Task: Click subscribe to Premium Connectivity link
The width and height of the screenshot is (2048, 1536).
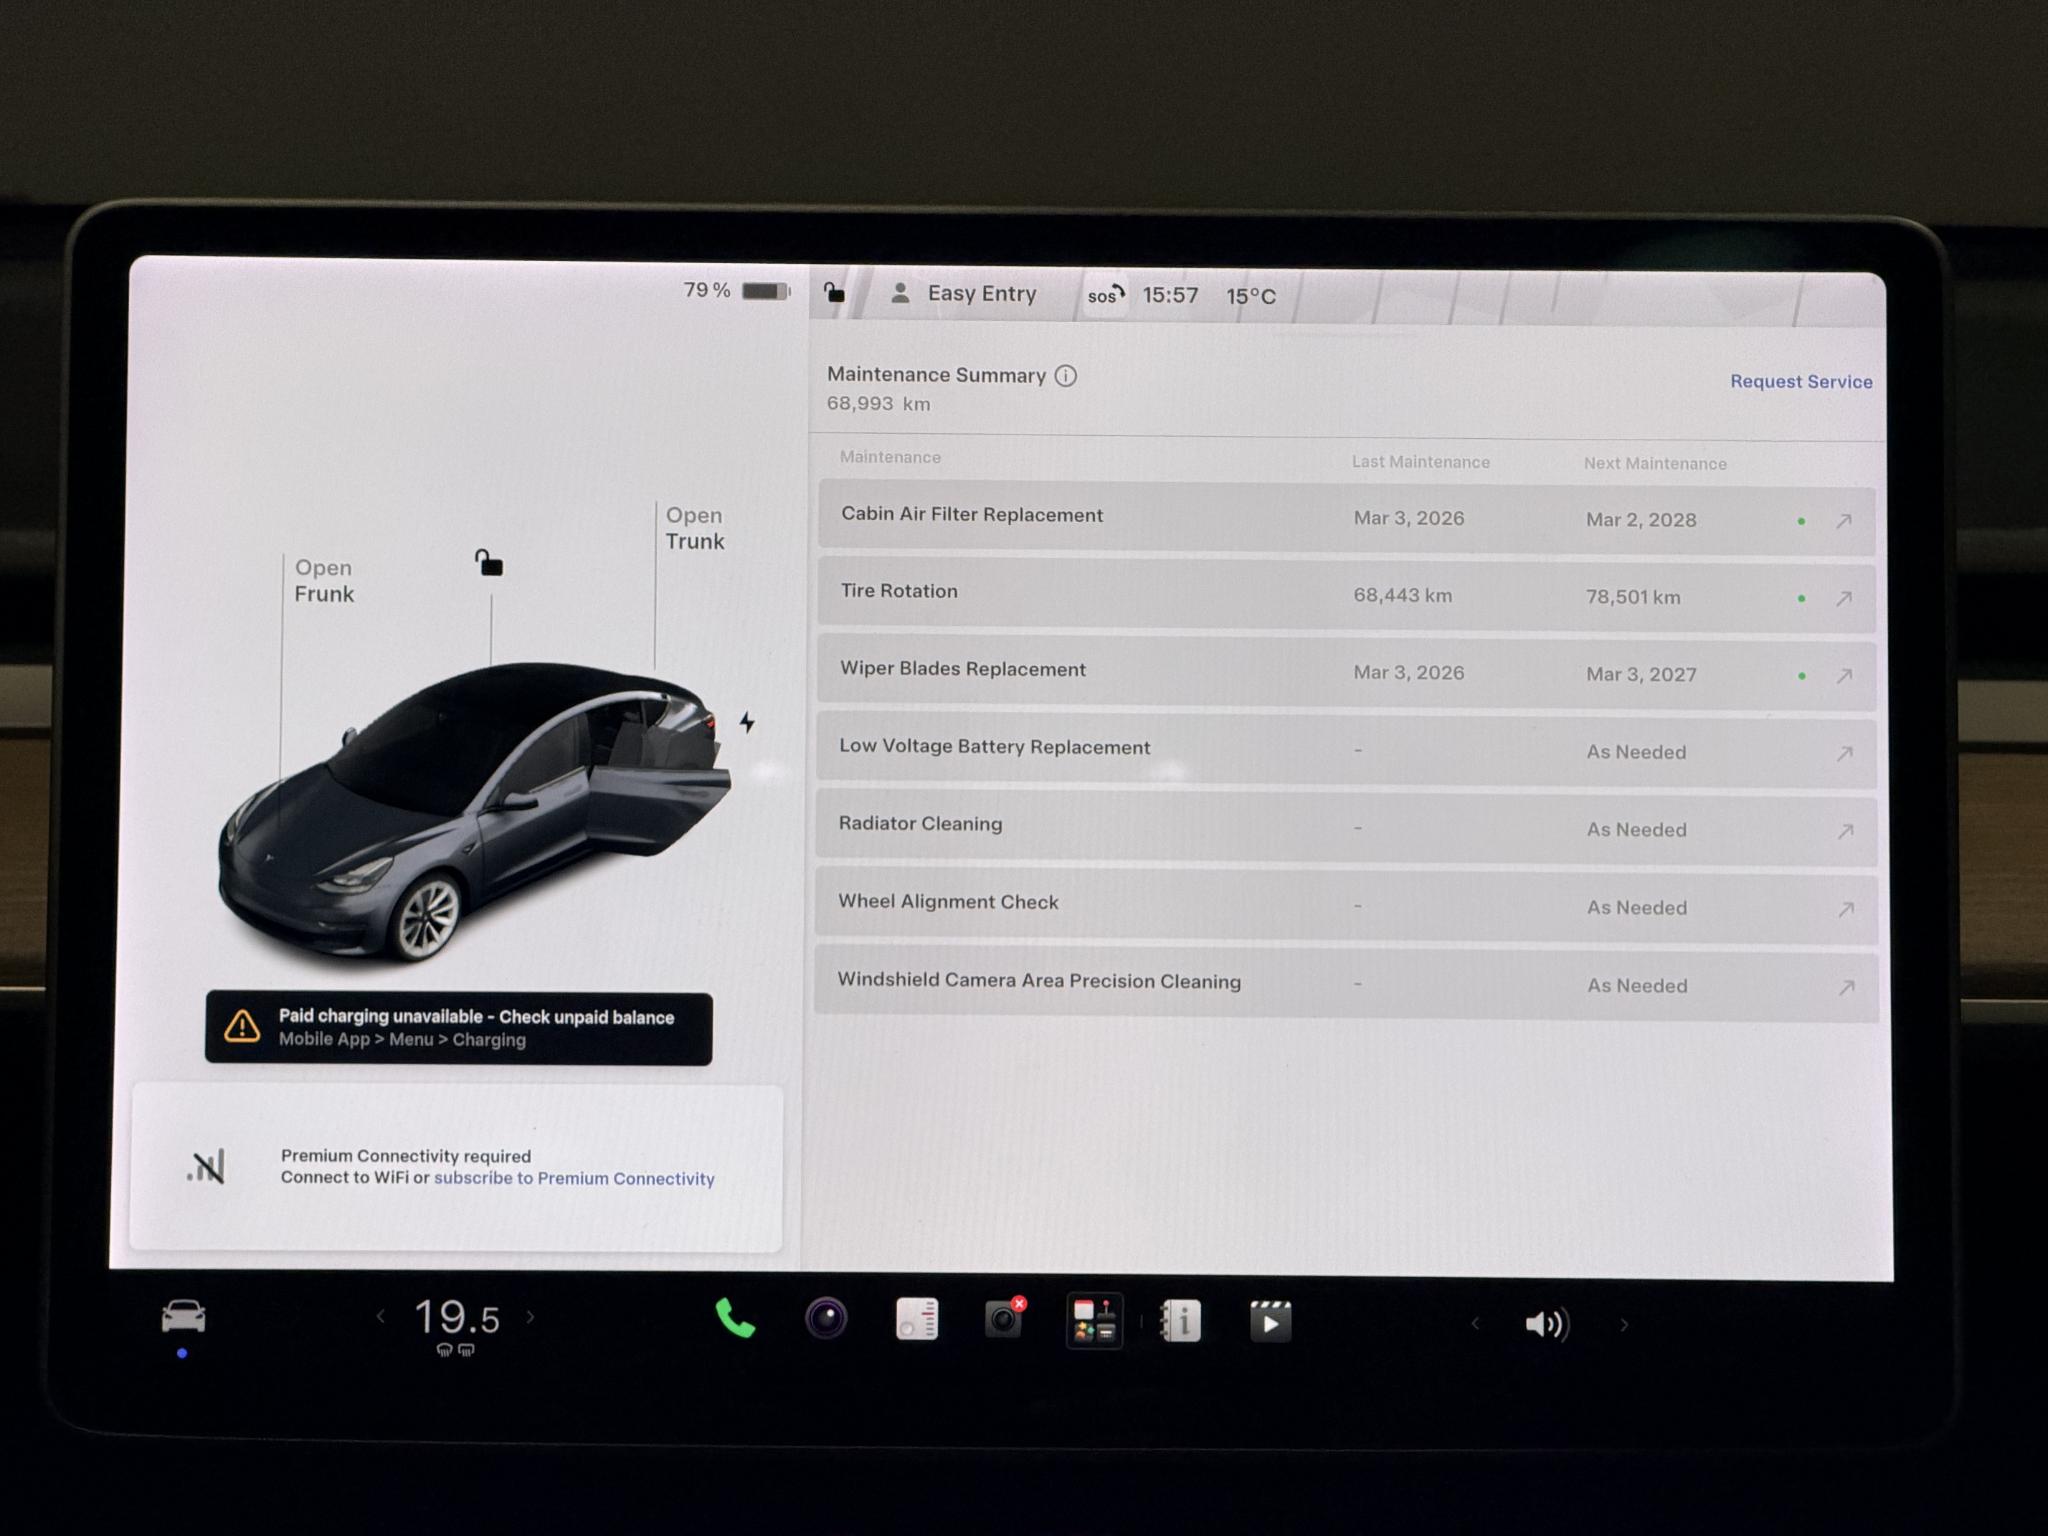Action: [x=574, y=1179]
